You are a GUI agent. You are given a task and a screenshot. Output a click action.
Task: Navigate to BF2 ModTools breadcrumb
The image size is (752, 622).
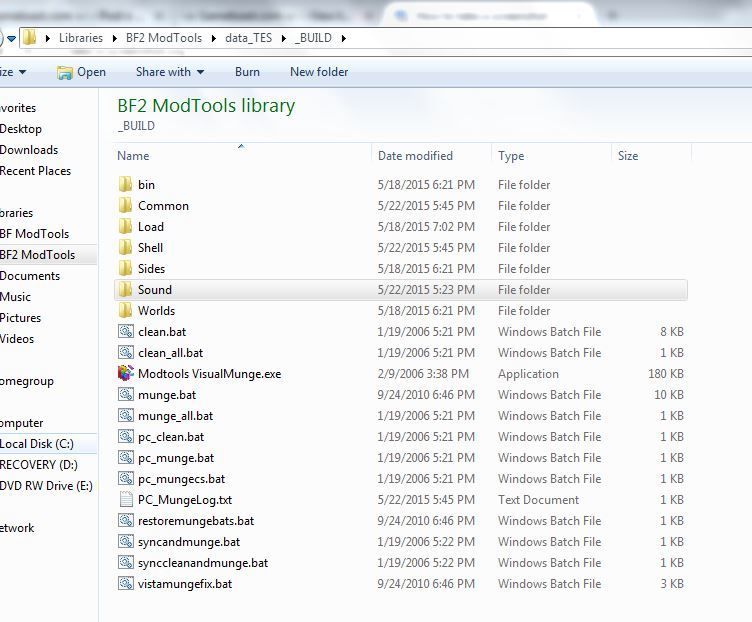164,38
